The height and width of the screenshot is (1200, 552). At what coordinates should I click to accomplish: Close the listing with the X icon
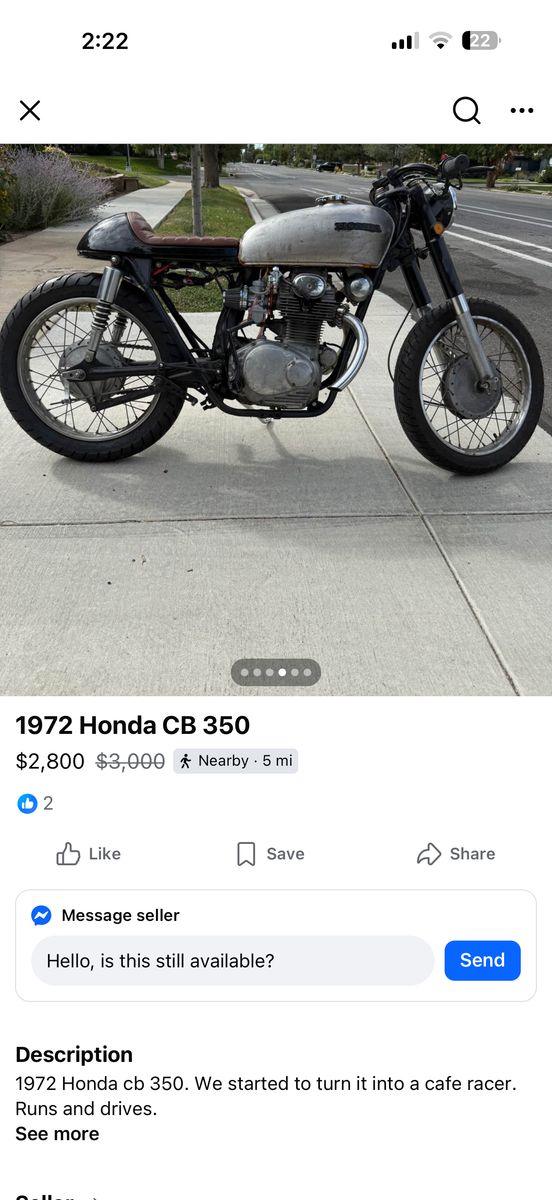click(x=30, y=111)
